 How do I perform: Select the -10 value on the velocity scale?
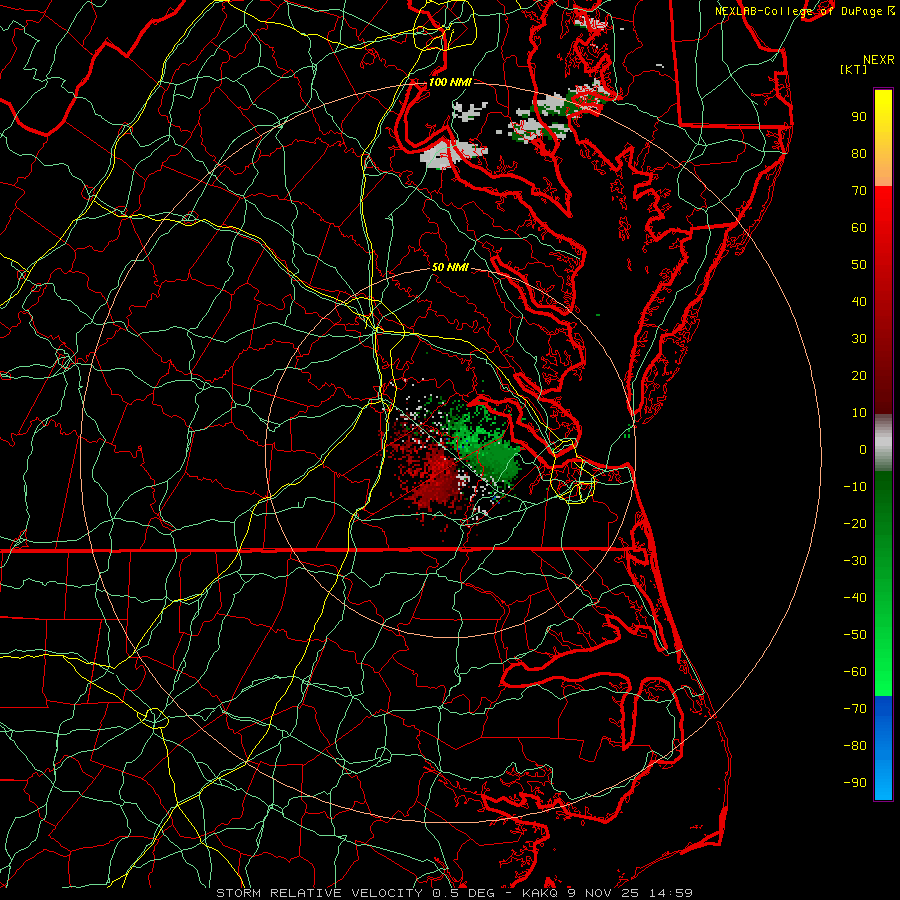coord(855,487)
